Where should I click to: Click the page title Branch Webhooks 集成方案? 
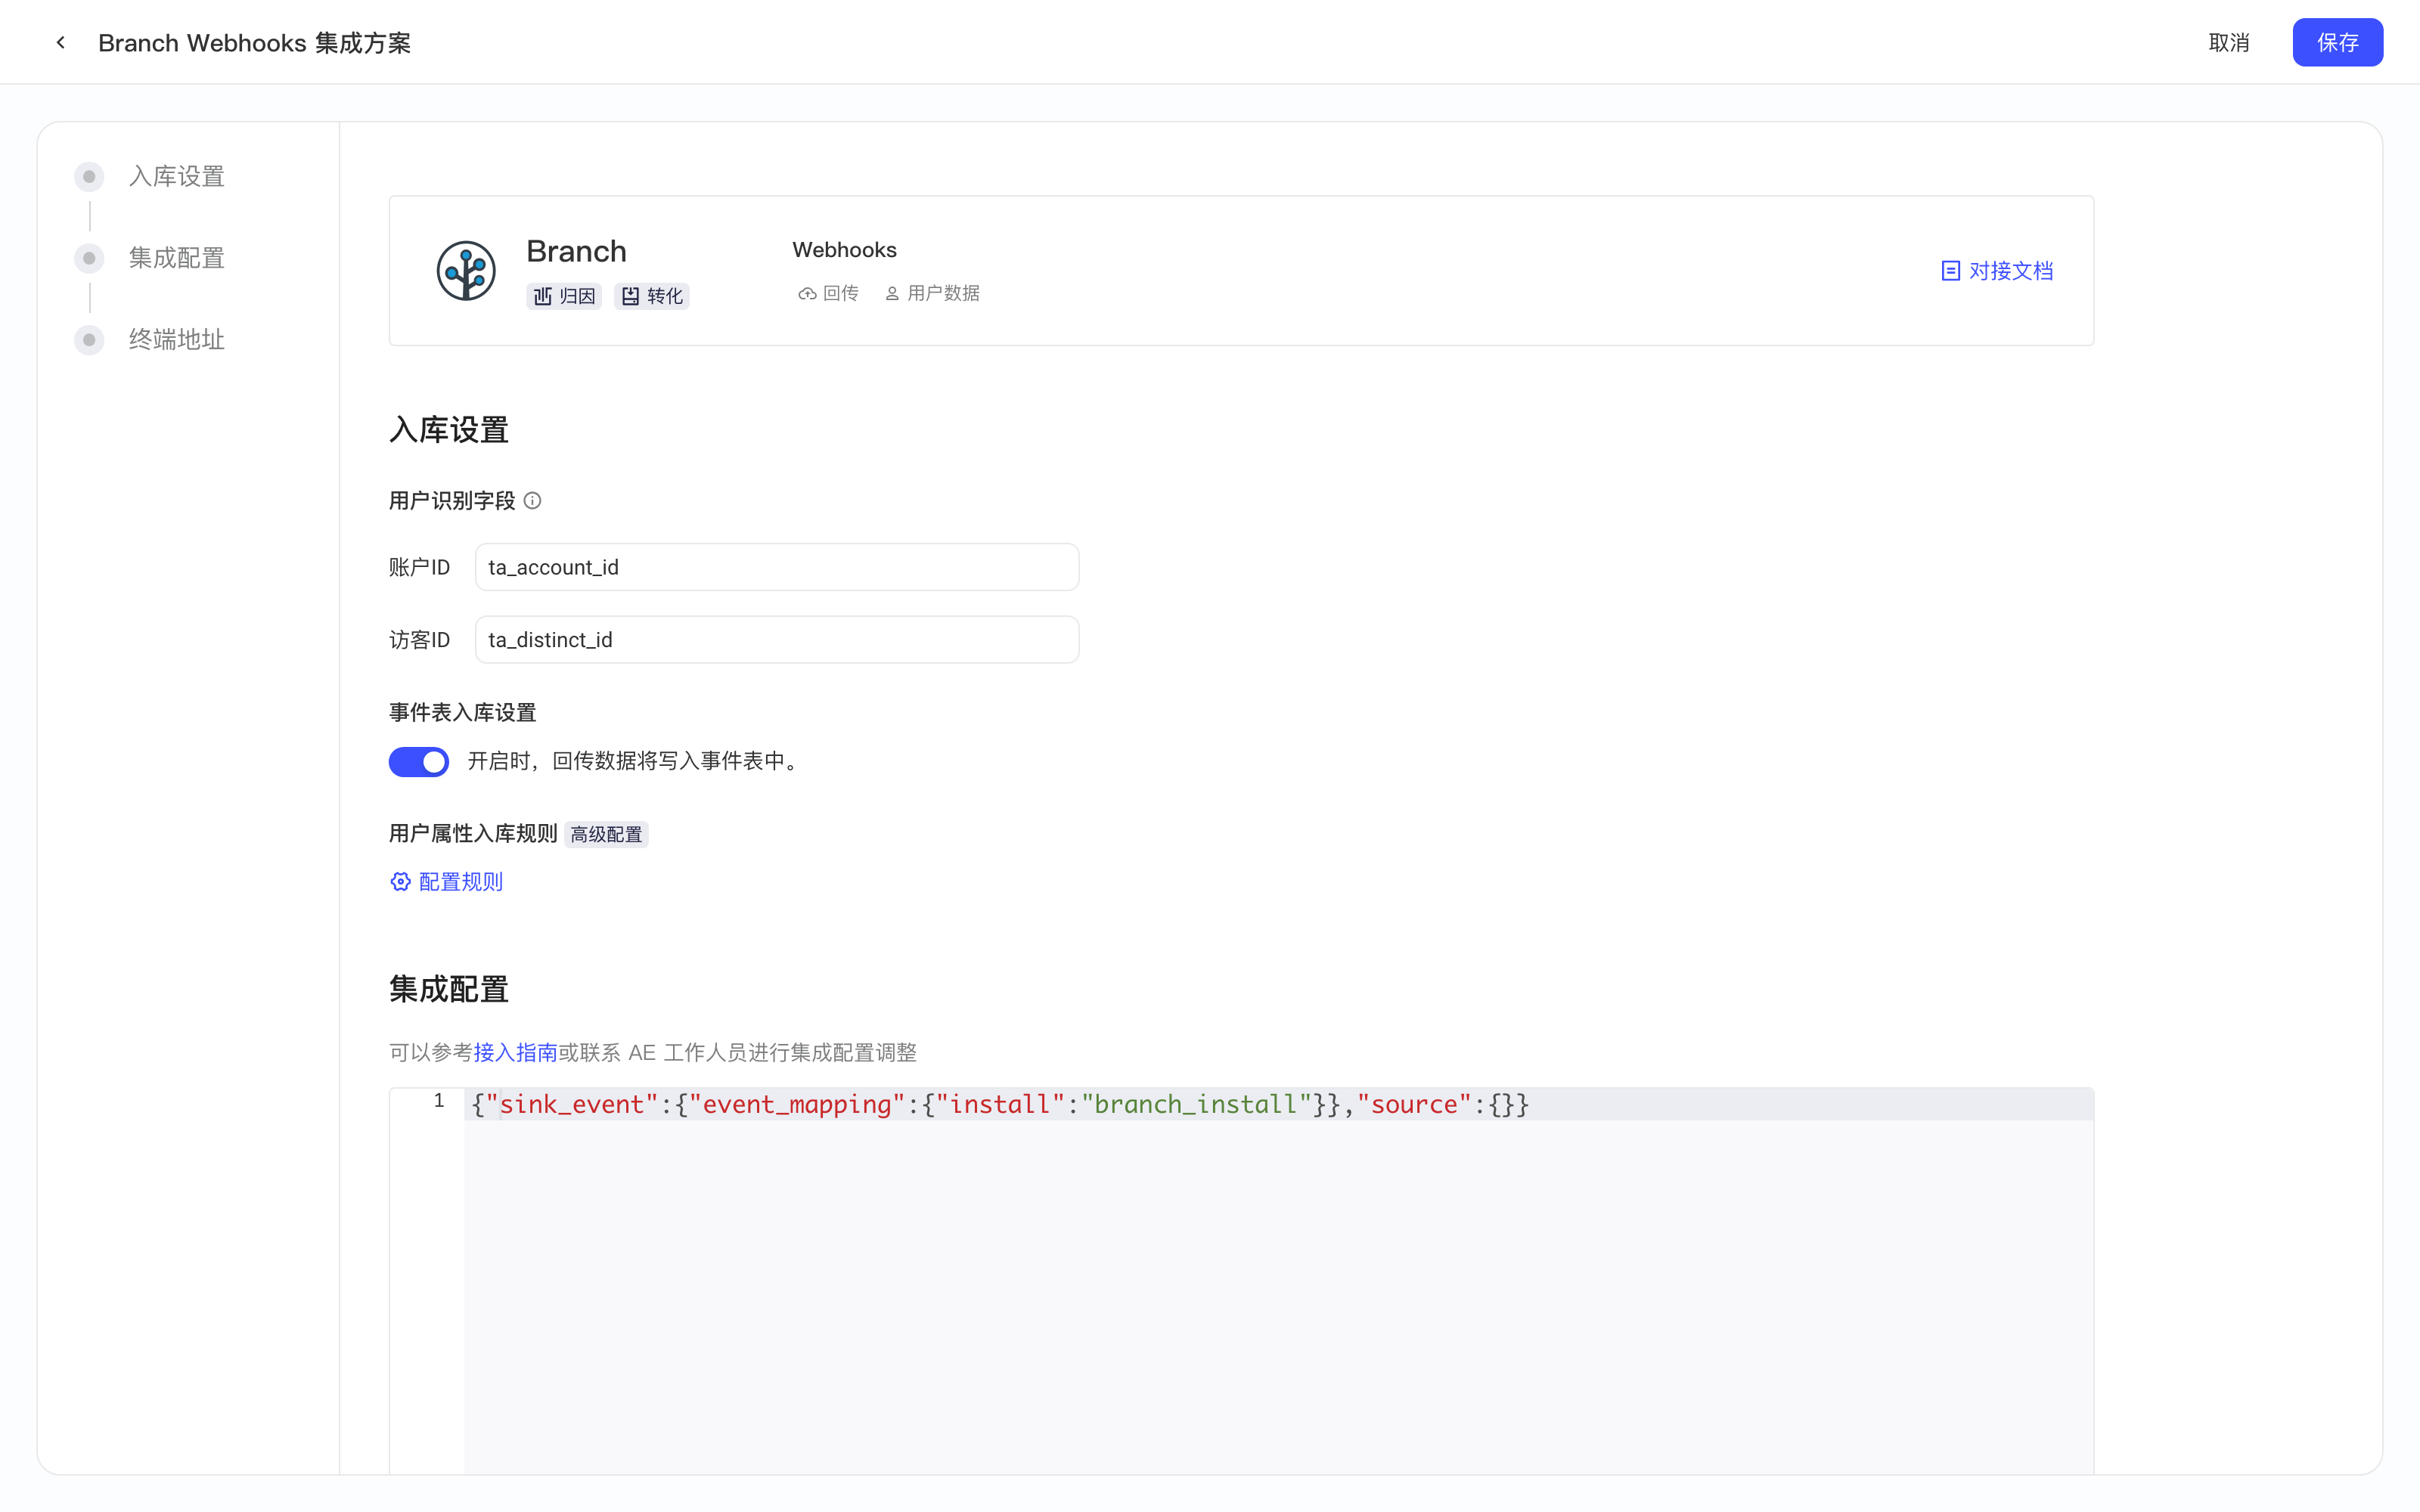click(x=254, y=43)
